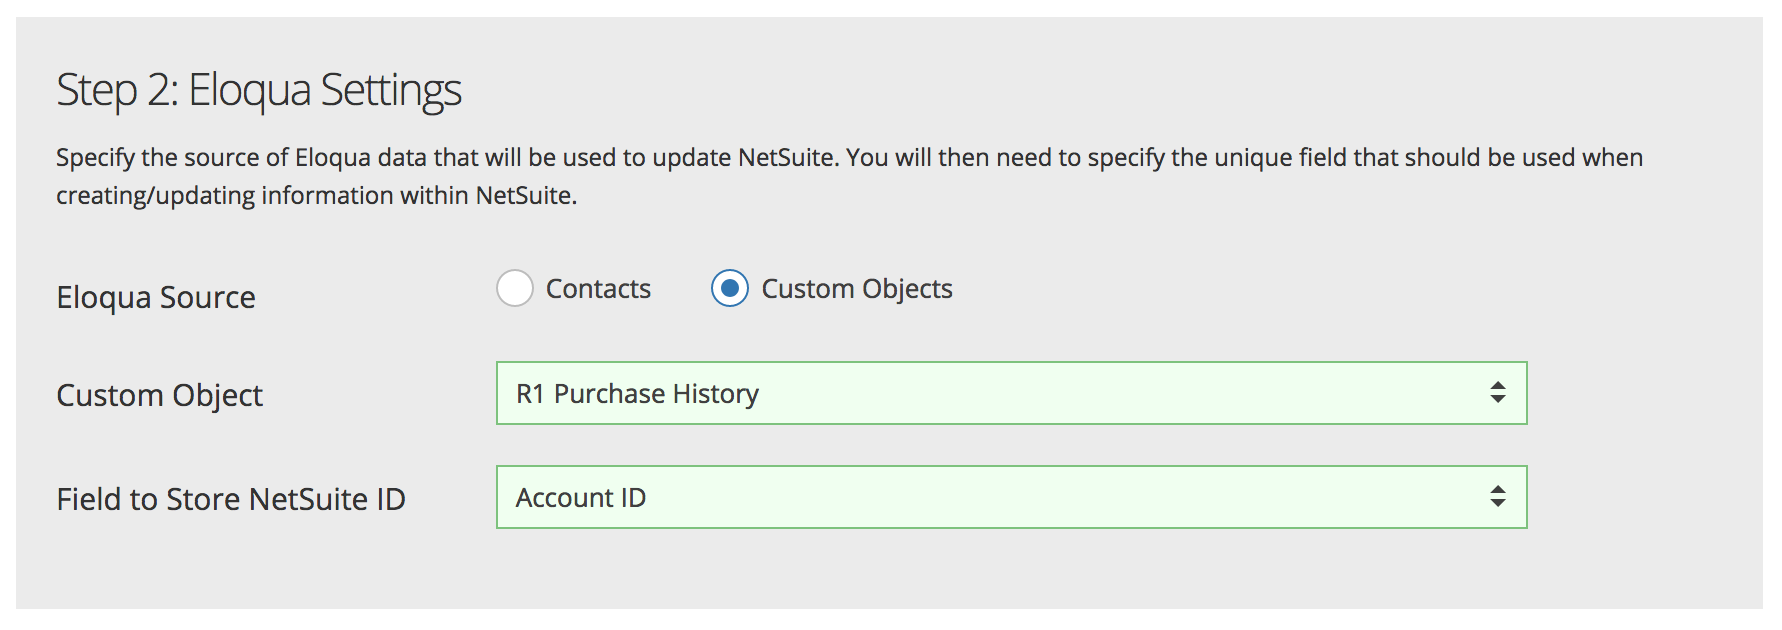Click down arrow in Custom Object select
1782x630 pixels.
(1497, 400)
